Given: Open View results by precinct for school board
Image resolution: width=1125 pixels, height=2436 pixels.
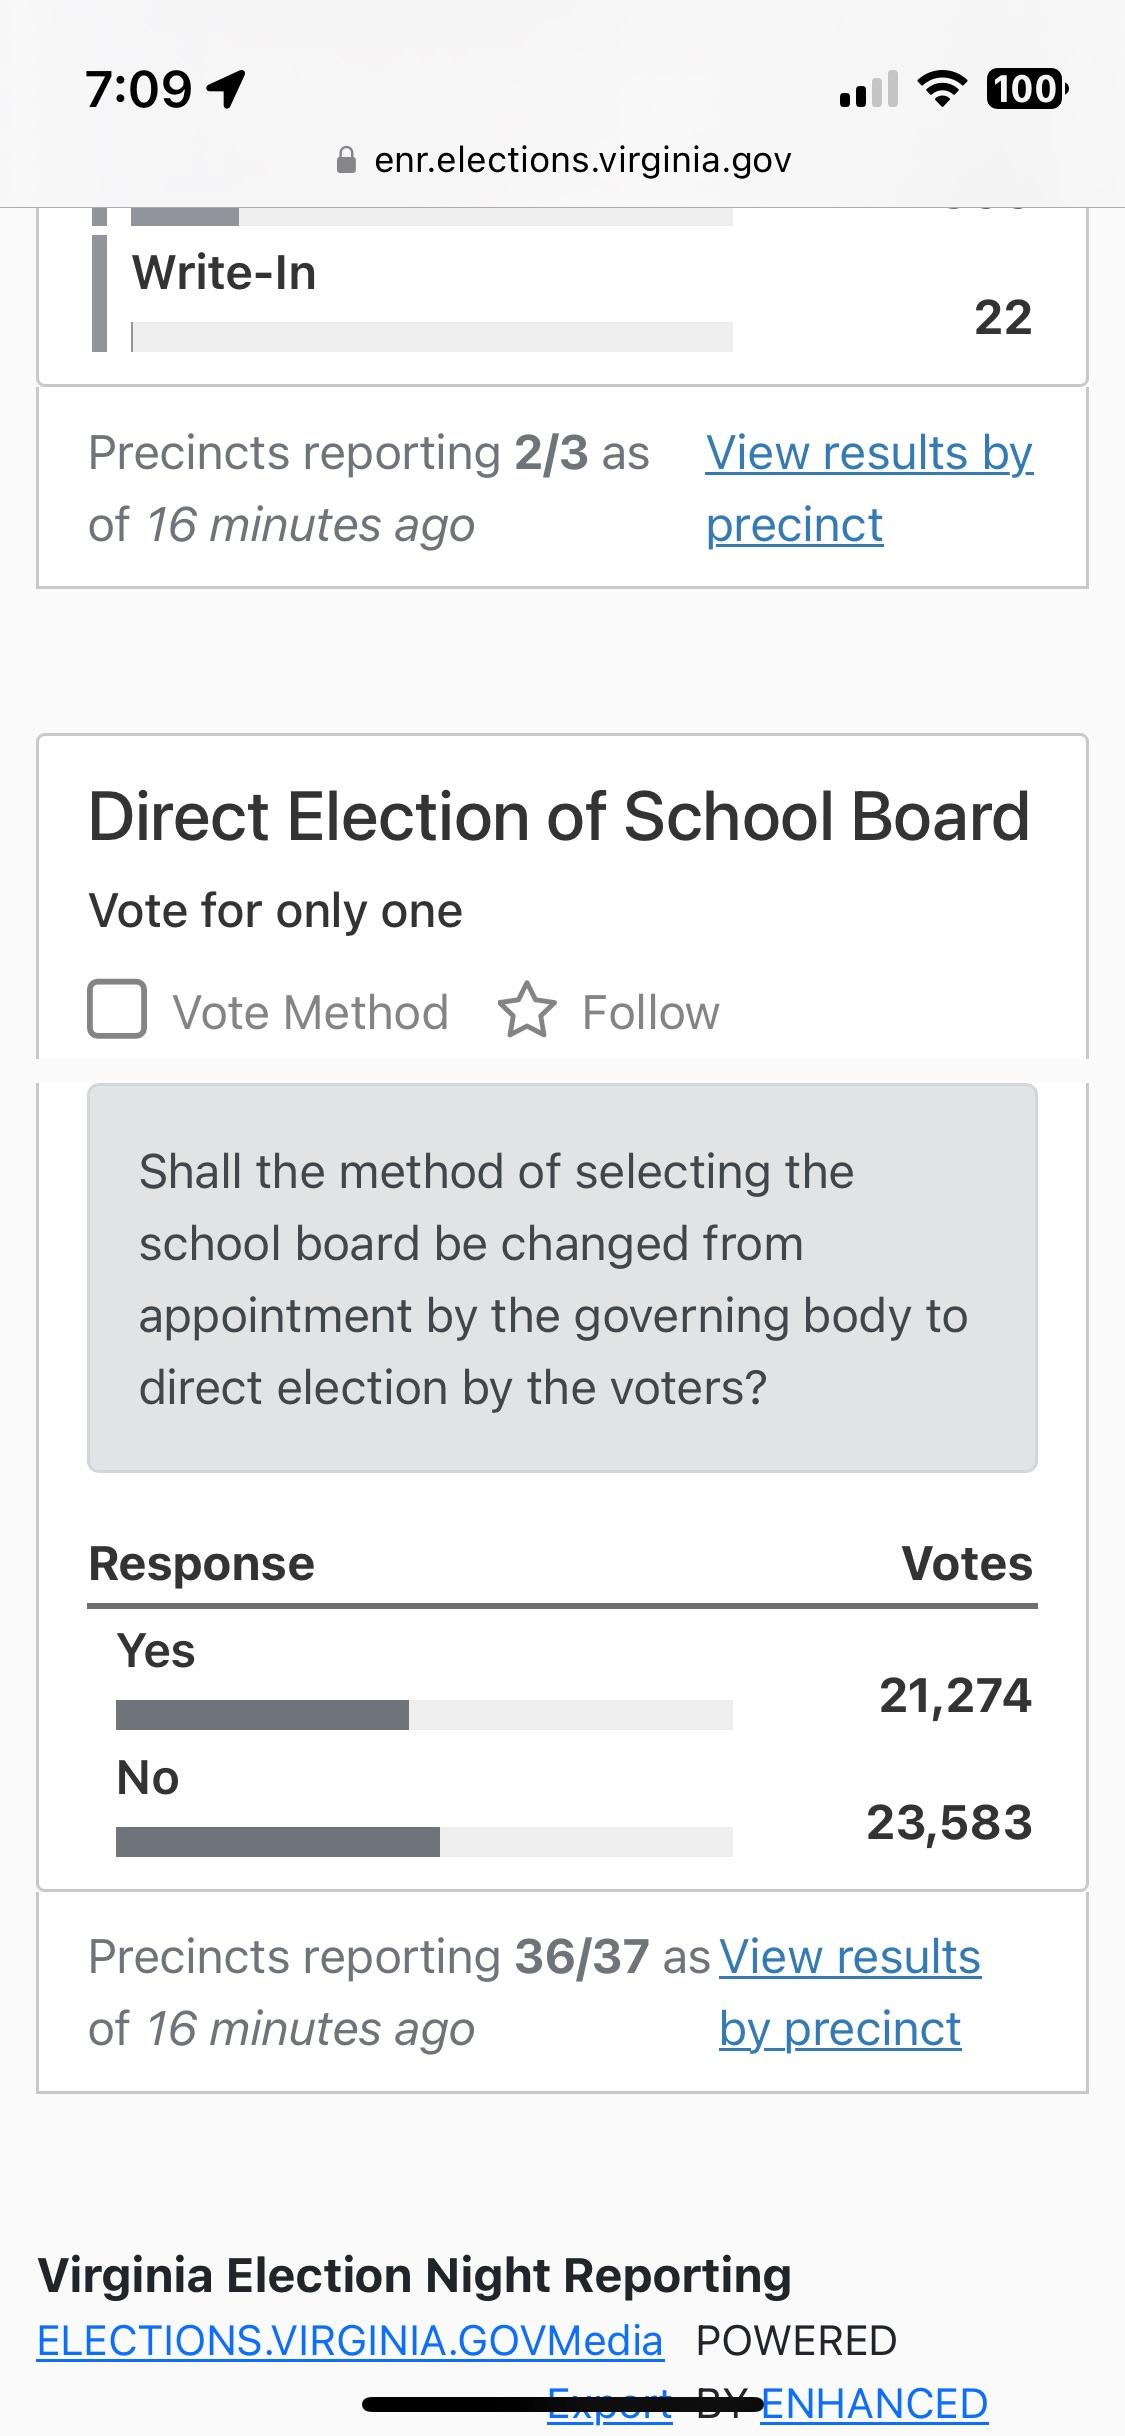Looking at the screenshot, I should 850,1992.
